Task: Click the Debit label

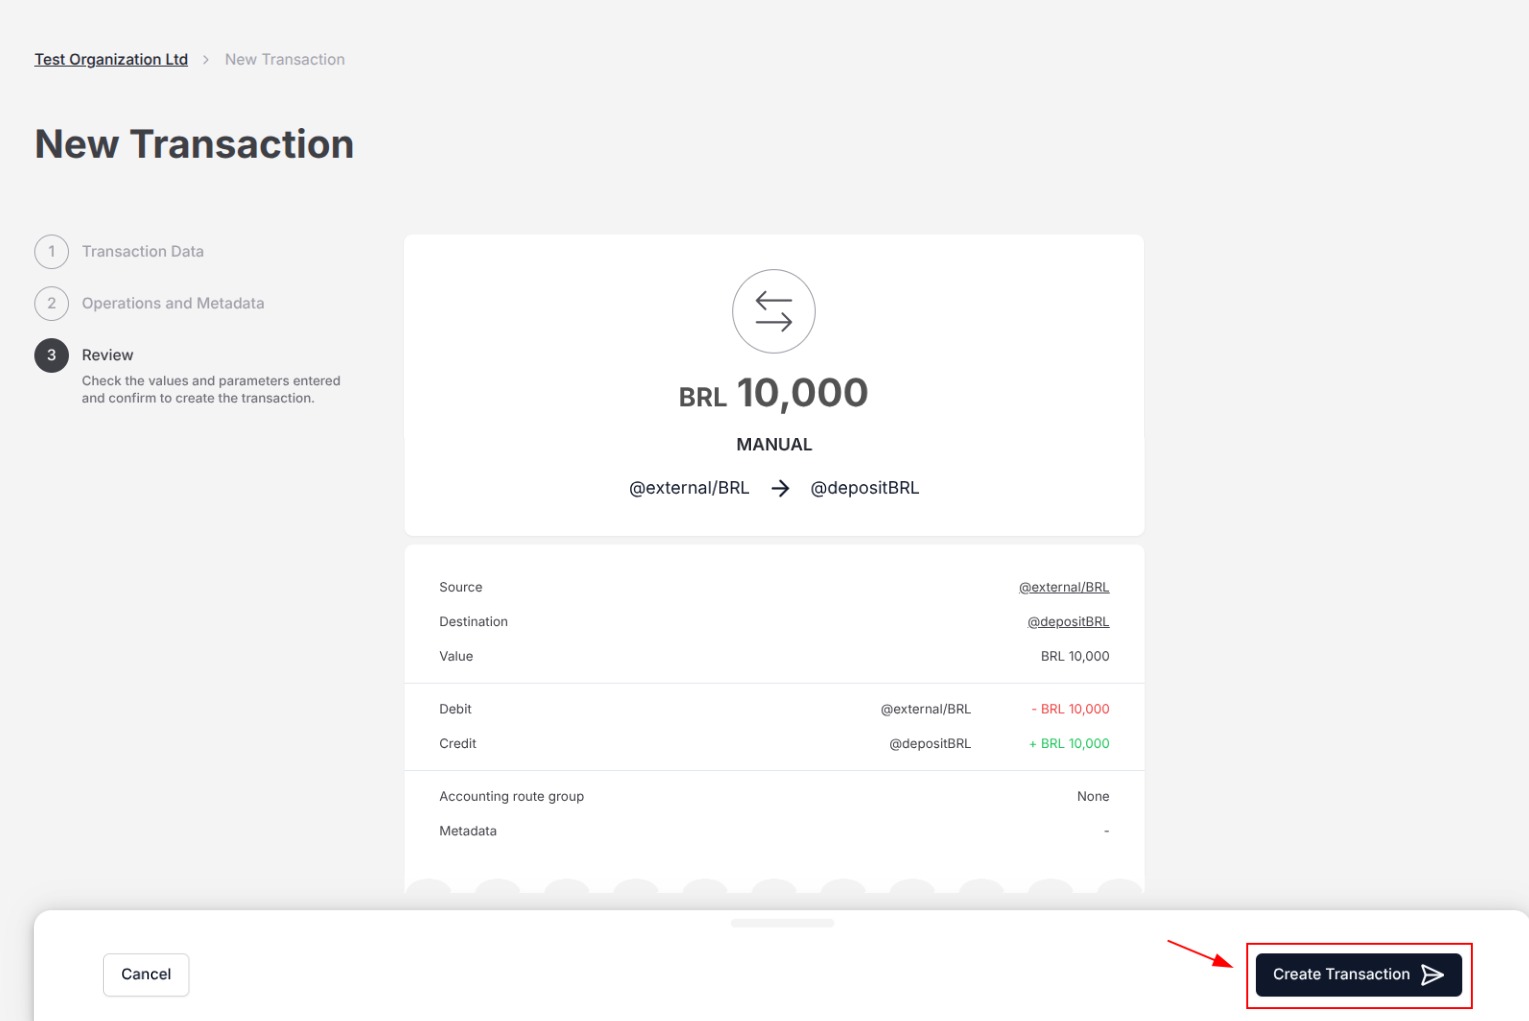Action: (455, 709)
